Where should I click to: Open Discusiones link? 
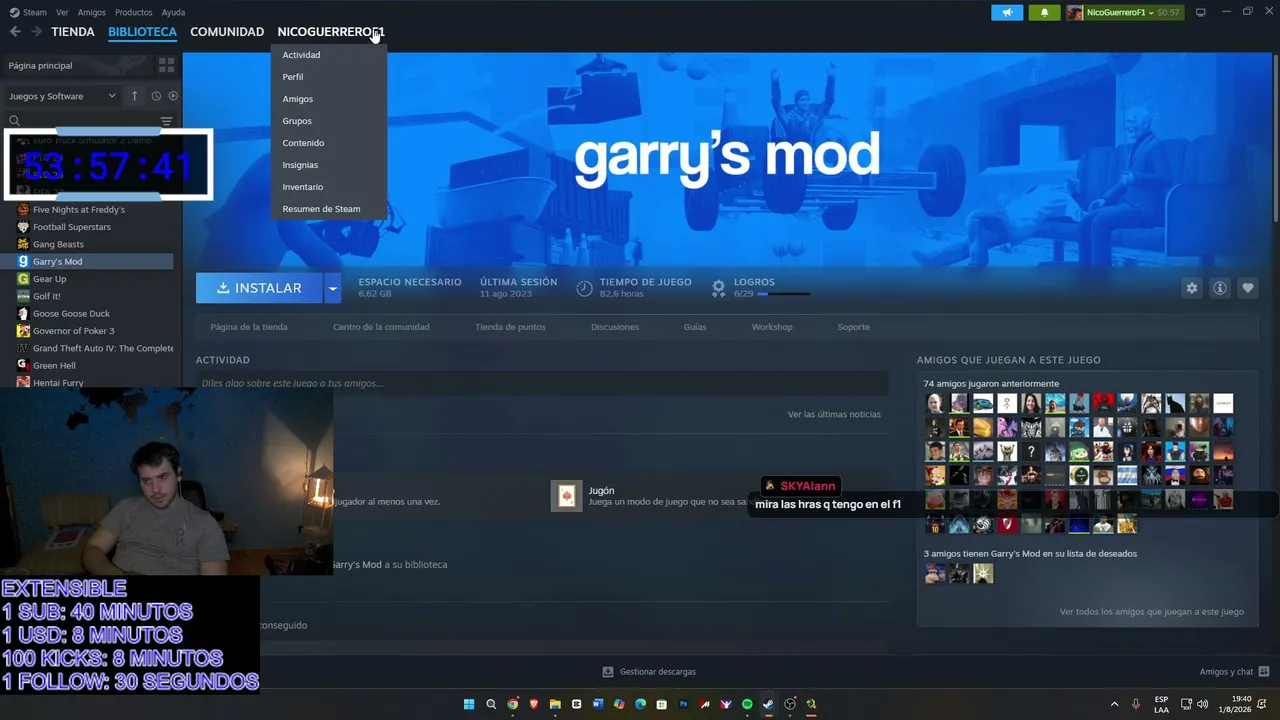(615, 327)
